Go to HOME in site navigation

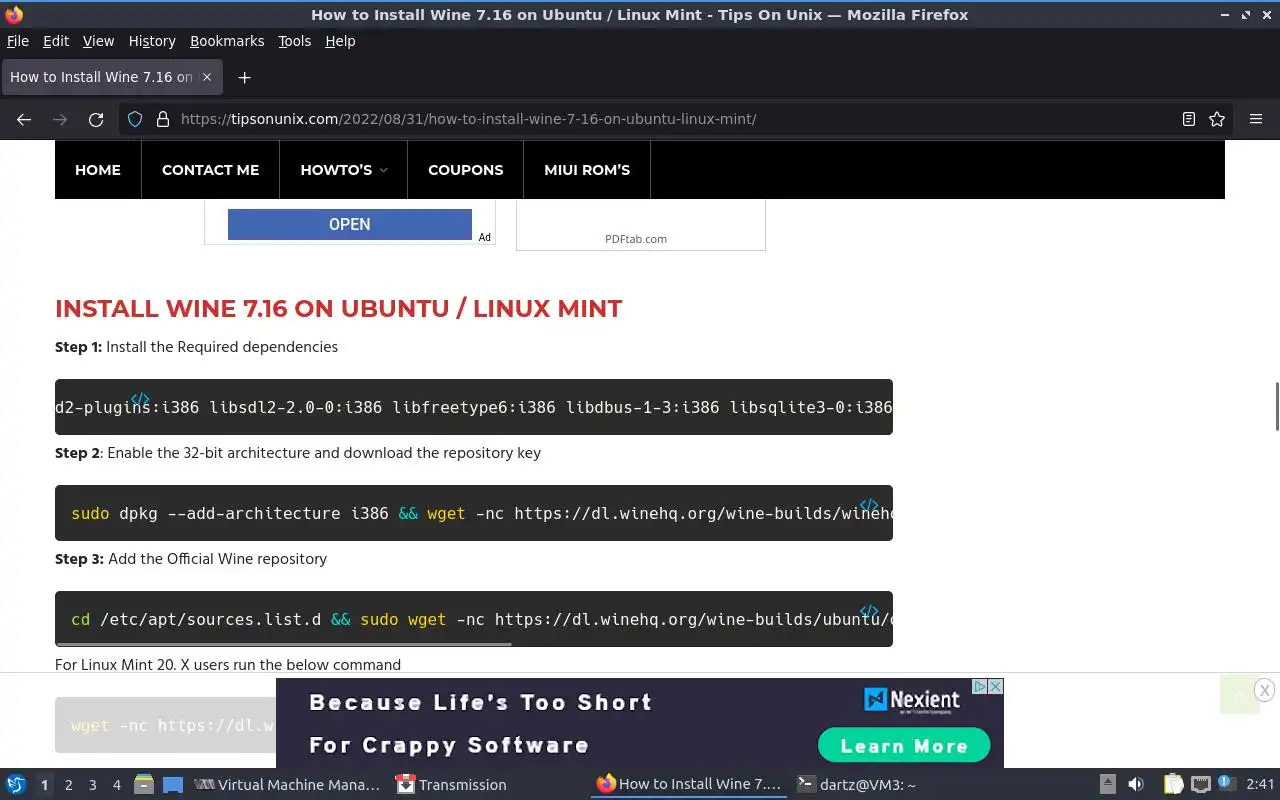98,170
